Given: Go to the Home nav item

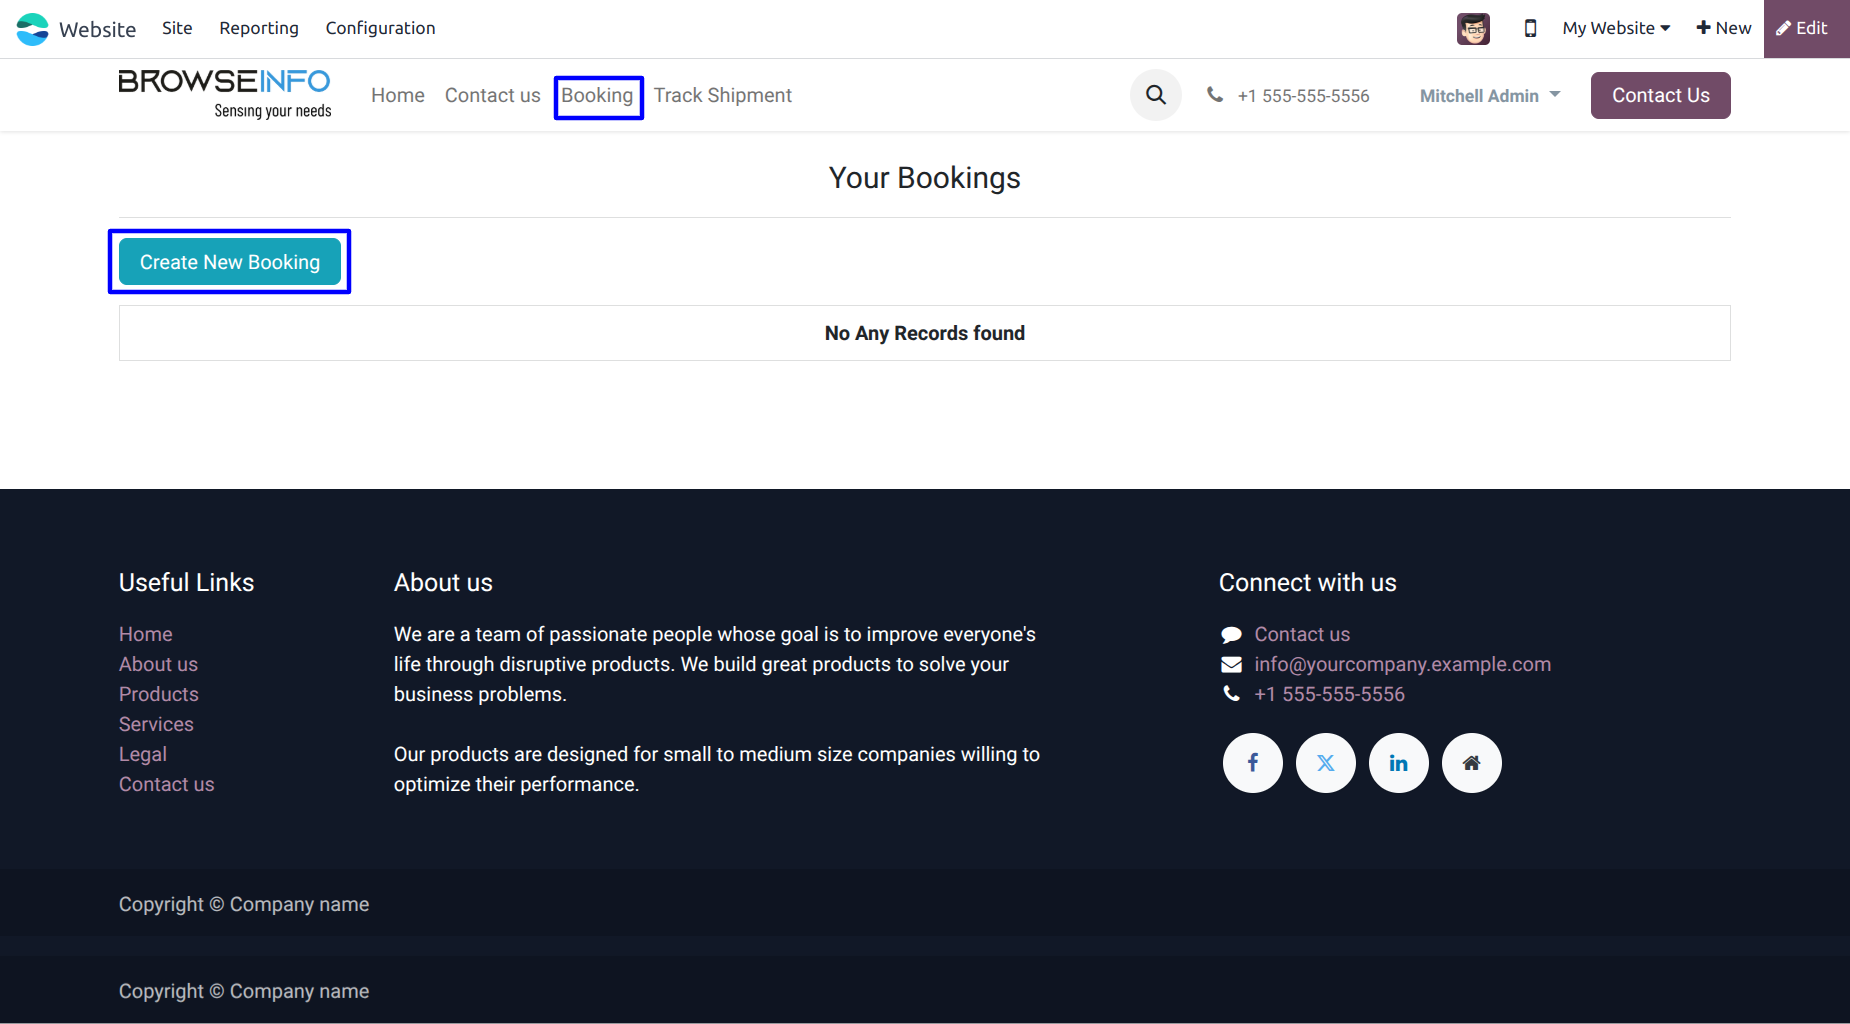Looking at the screenshot, I should coord(398,95).
